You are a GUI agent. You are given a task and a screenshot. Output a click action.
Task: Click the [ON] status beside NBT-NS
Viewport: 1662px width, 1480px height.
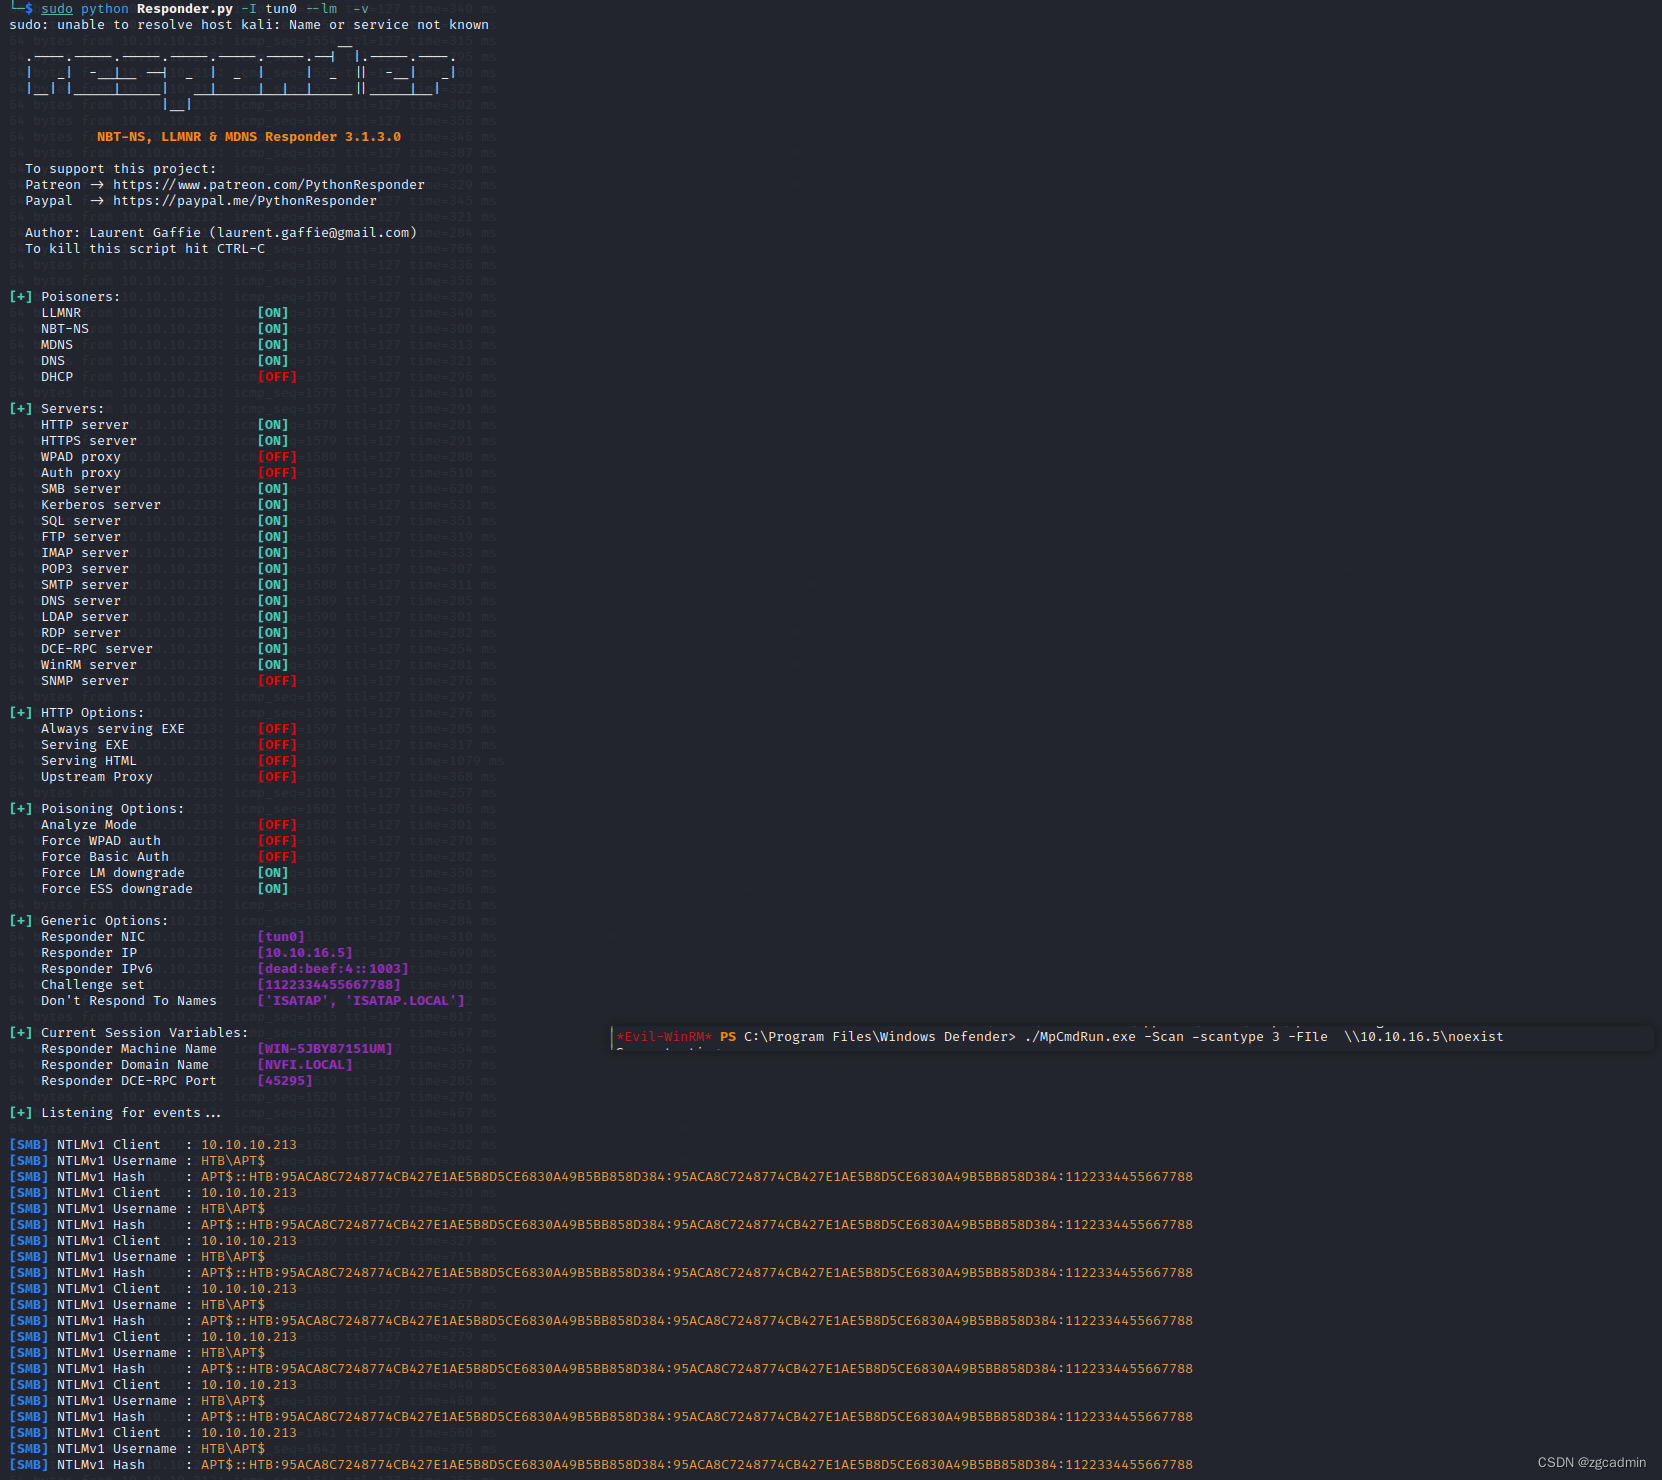pyautogui.click(x=273, y=329)
